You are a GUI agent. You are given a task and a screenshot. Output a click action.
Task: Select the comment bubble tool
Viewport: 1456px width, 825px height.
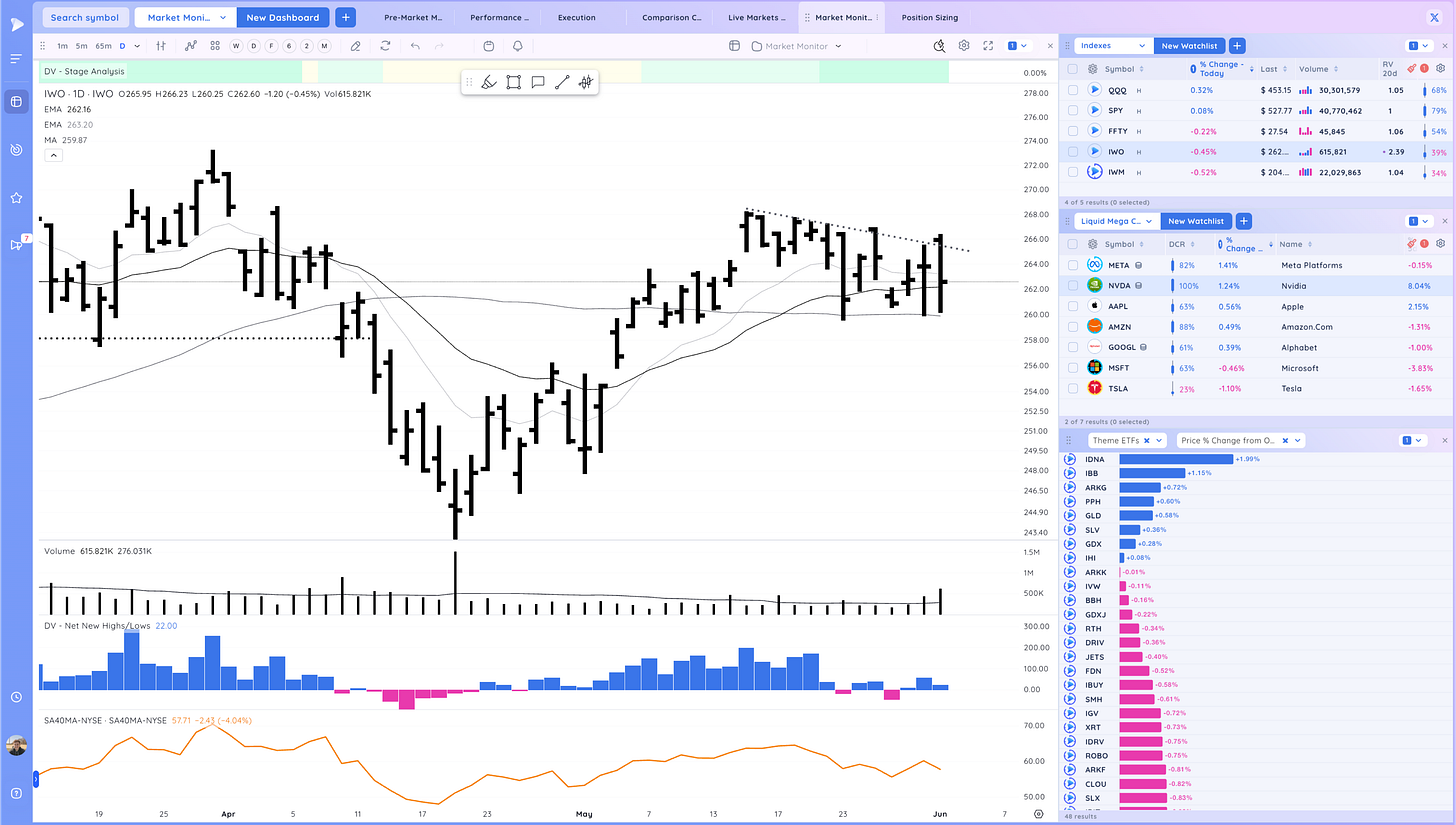(x=538, y=82)
